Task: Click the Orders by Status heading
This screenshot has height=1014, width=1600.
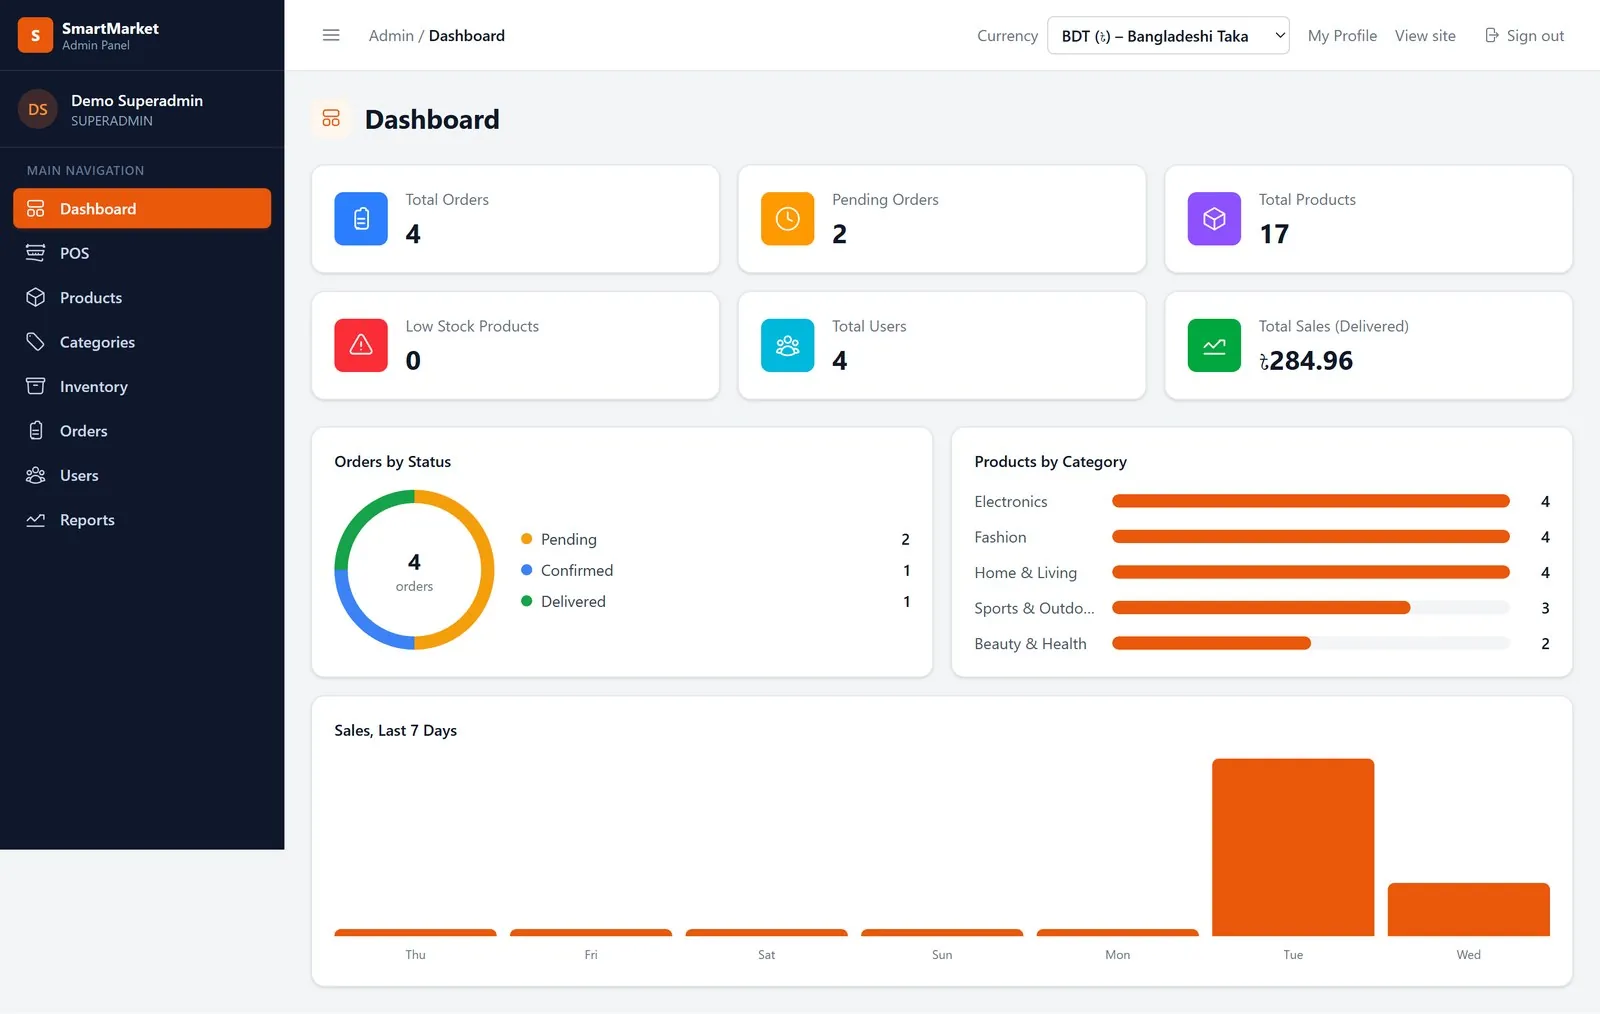Action: 392,461
